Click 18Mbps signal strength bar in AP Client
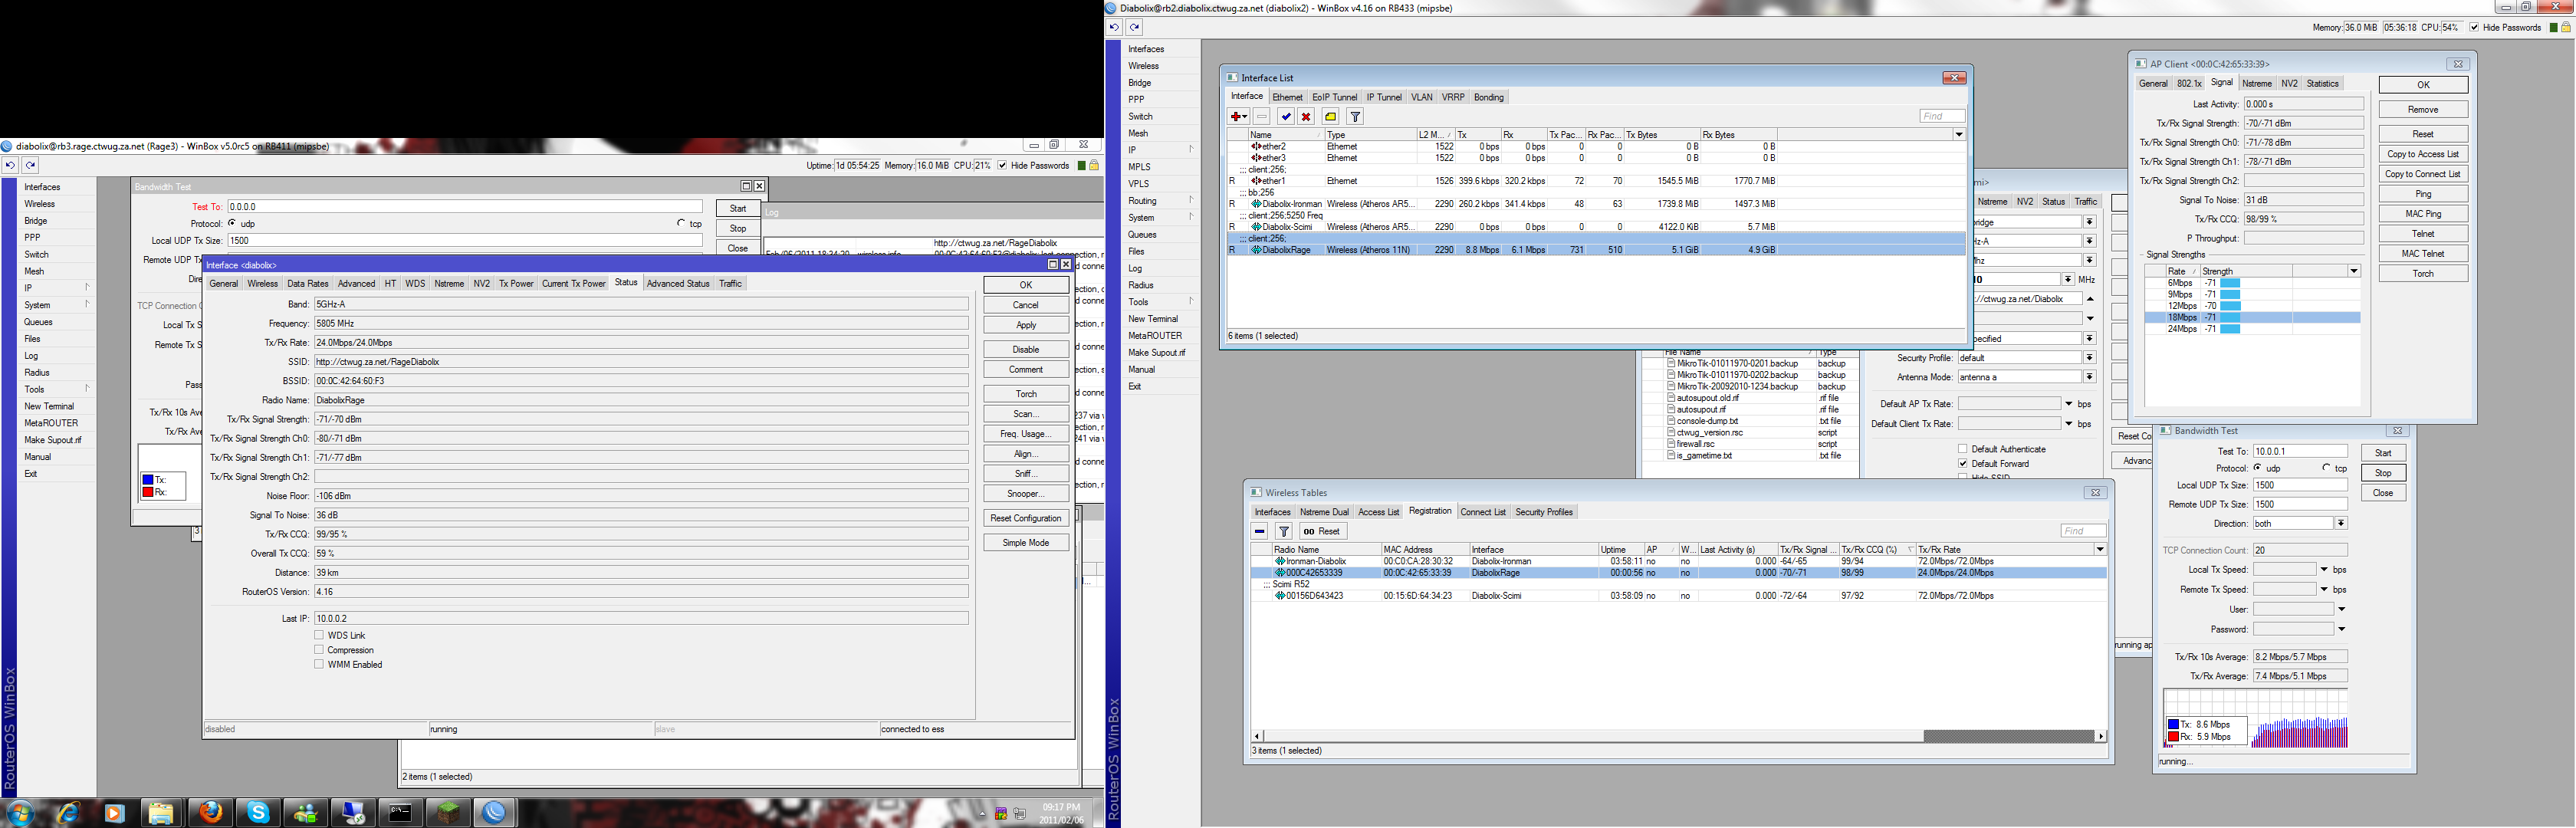 pos(2230,317)
